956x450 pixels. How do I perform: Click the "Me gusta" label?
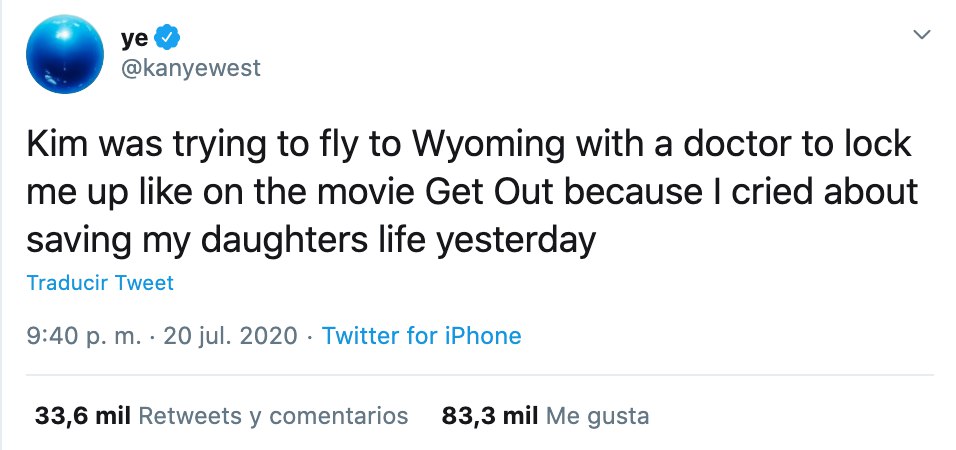(598, 416)
